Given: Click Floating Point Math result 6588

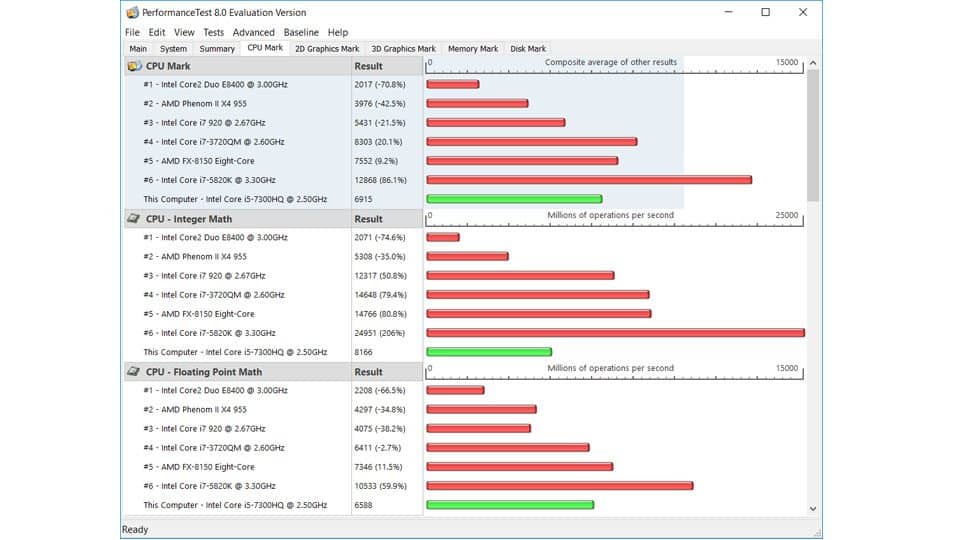Looking at the screenshot, I should click(x=363, y=505).
